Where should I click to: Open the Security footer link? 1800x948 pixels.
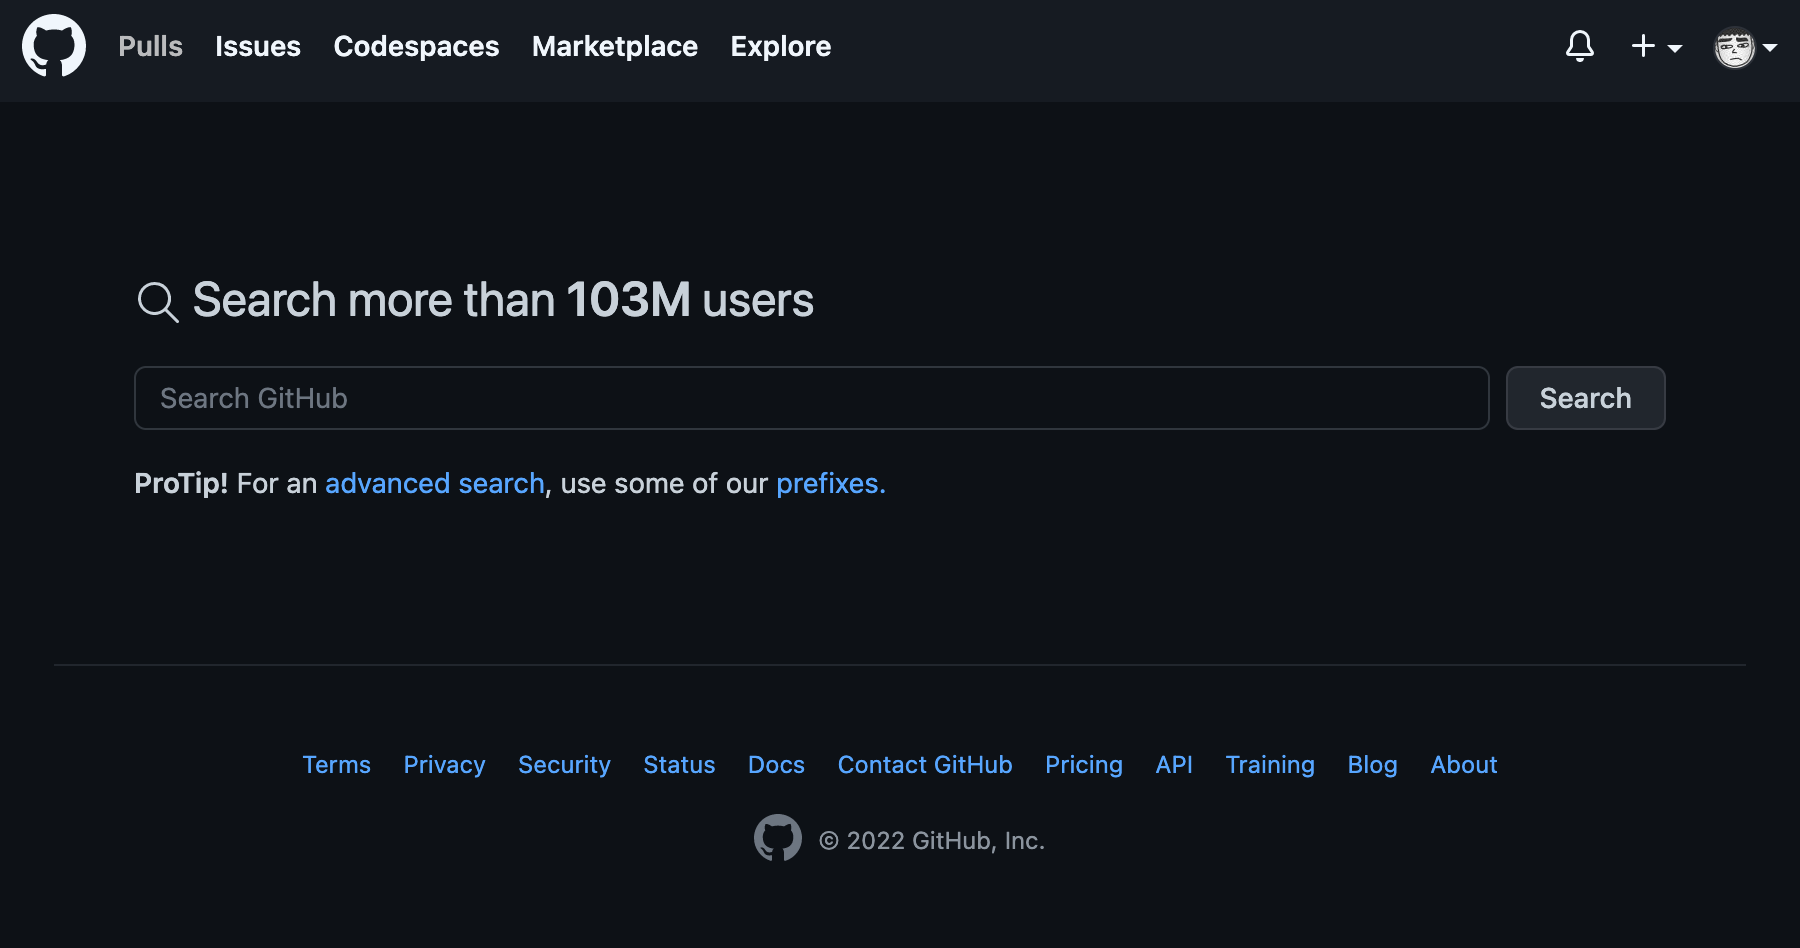[564, 764]
